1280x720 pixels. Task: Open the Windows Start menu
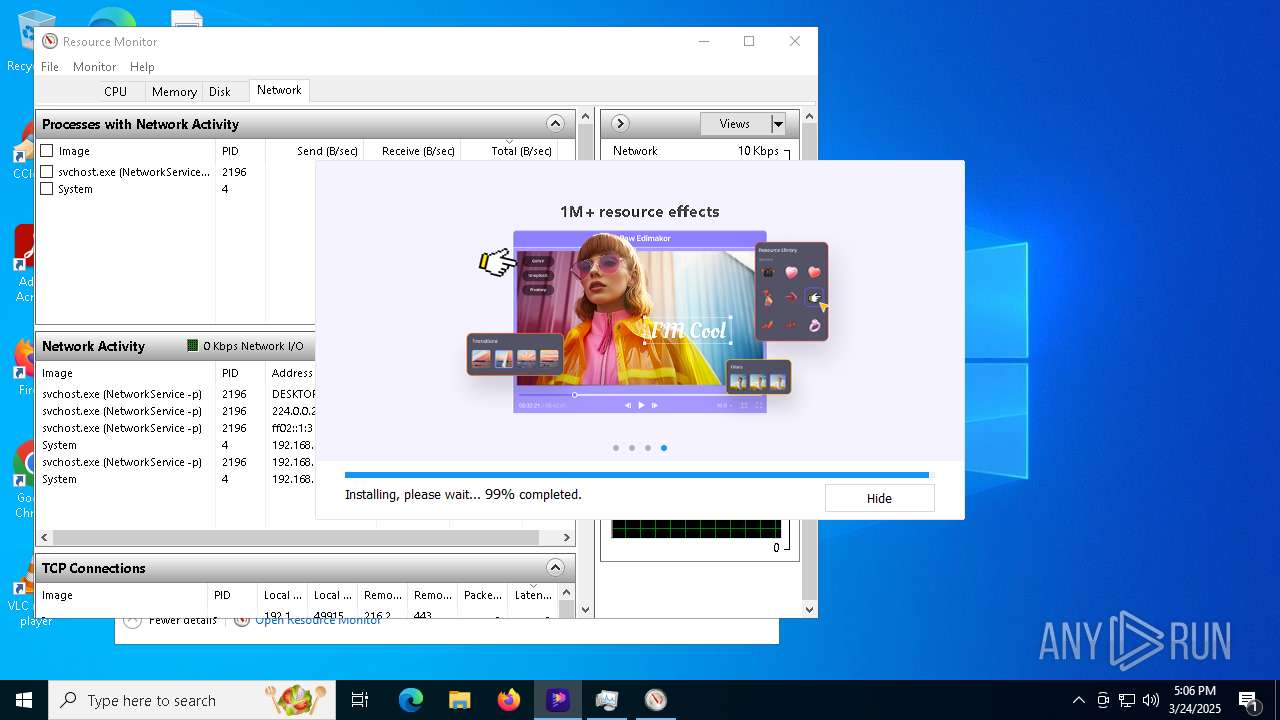23,700
